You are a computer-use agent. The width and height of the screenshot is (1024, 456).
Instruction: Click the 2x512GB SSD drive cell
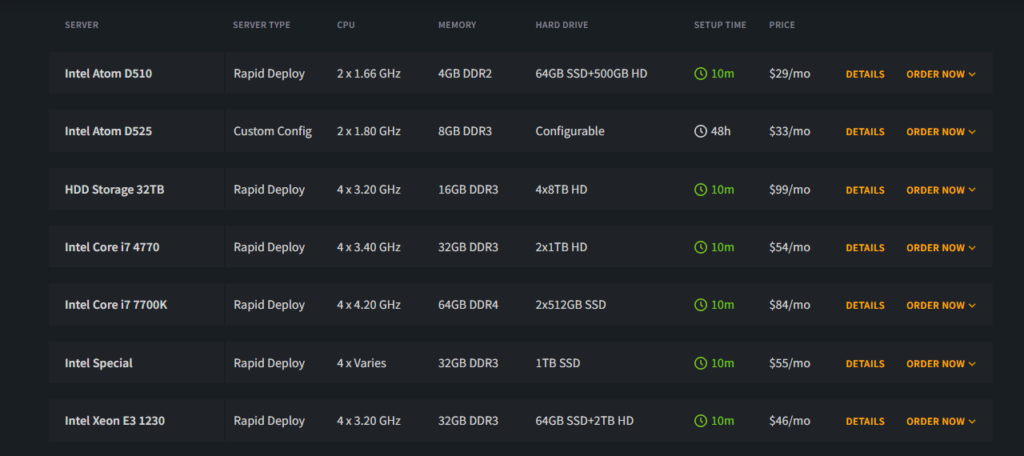(571, 305)
